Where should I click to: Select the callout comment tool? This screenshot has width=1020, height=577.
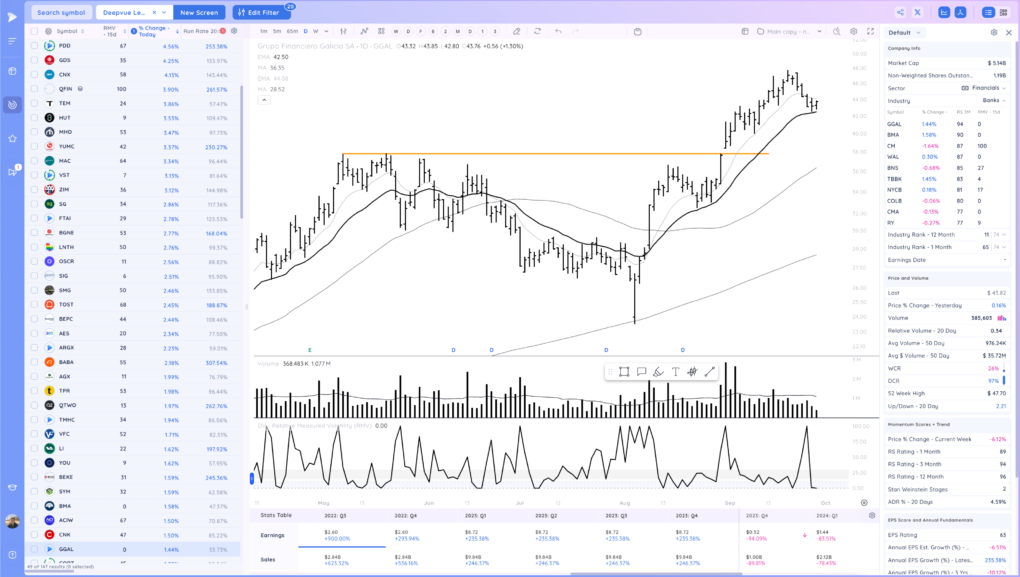point(641,372)
